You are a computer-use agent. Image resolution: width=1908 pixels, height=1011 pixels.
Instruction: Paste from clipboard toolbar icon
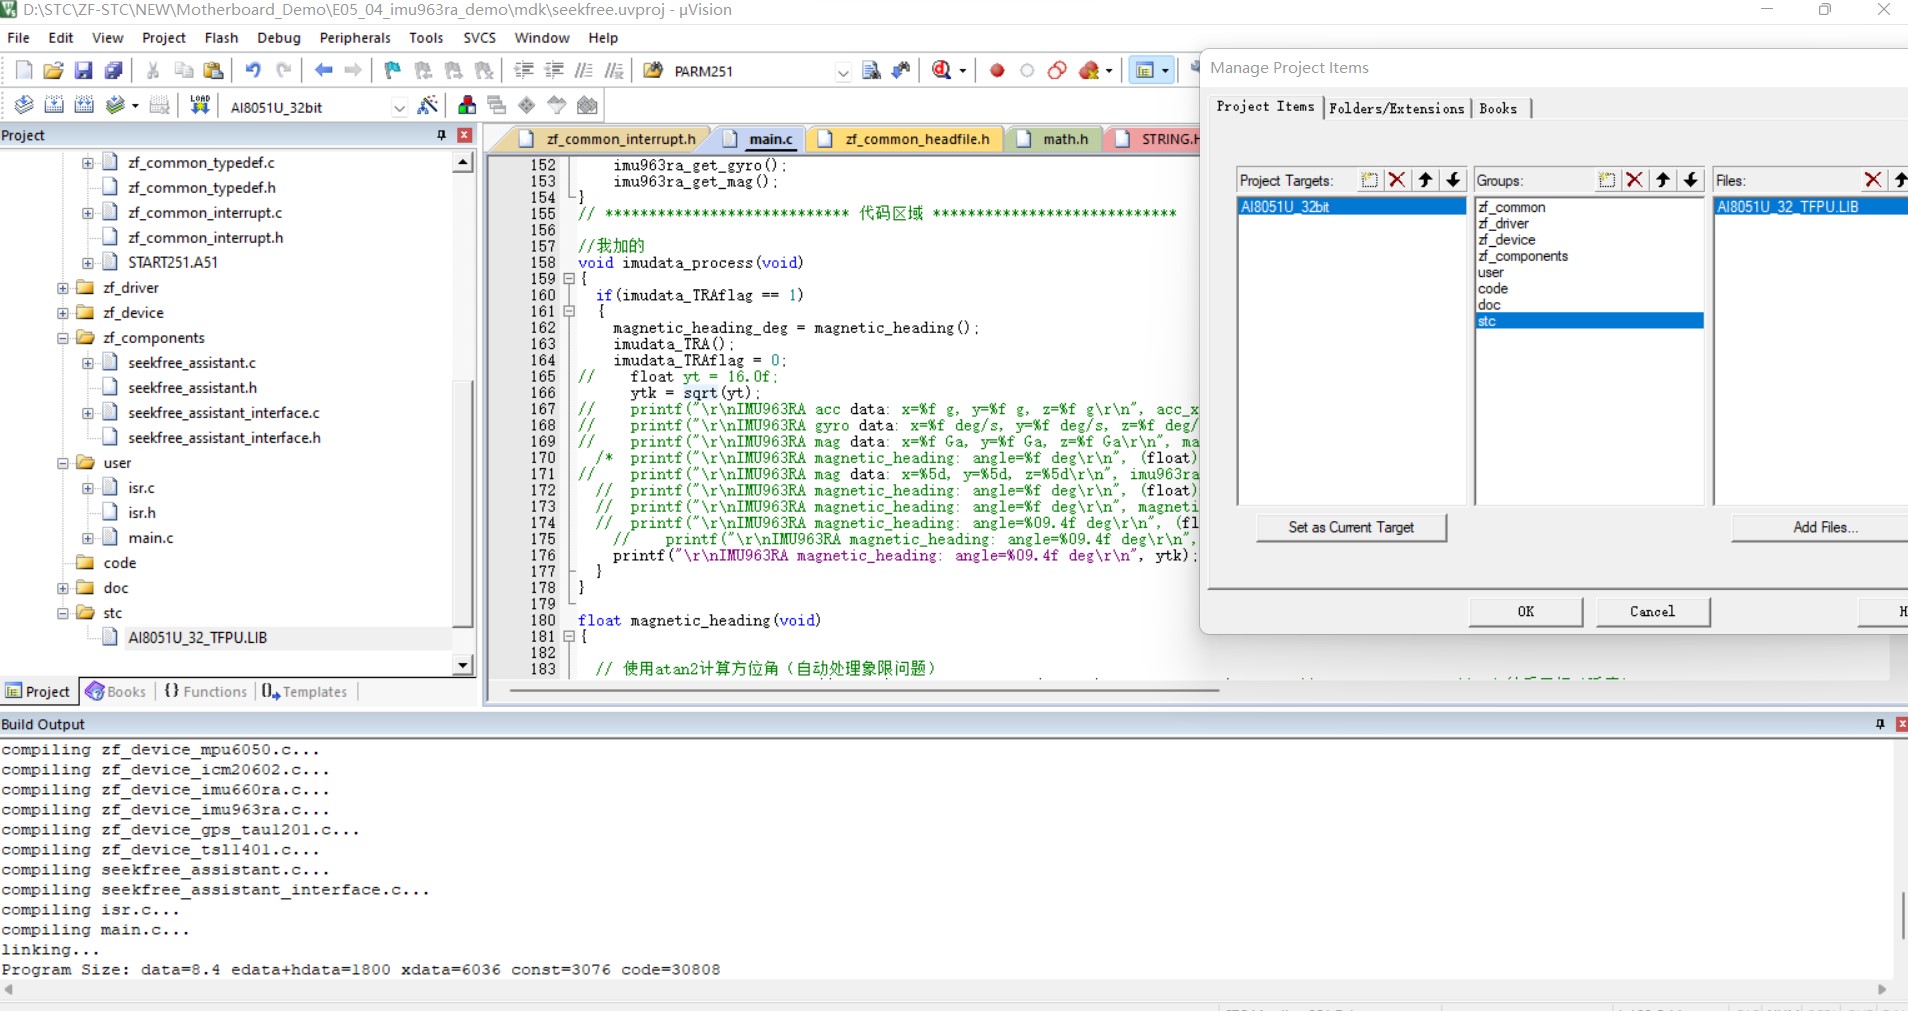point(213,70)
